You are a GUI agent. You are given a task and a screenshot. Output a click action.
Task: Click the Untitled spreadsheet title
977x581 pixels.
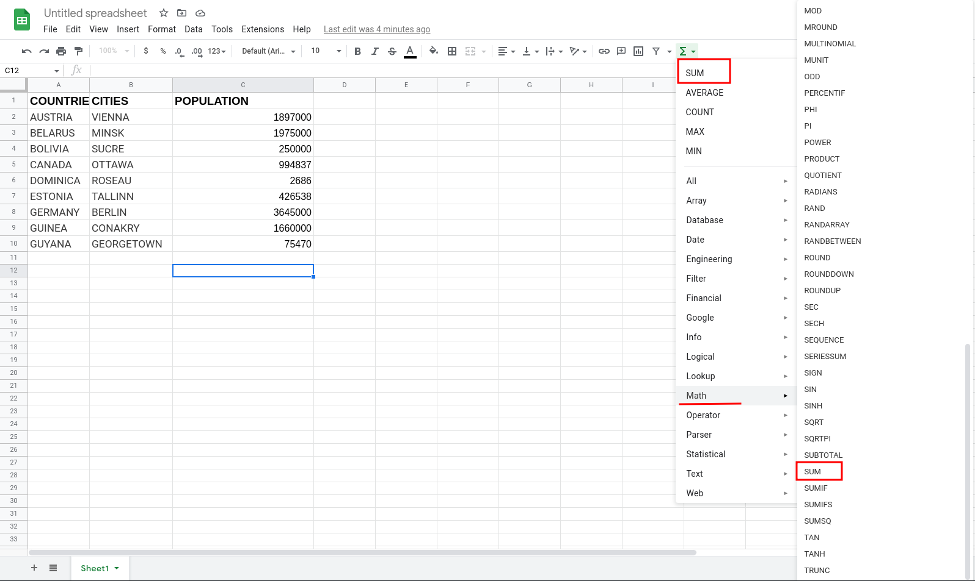(95, 13)
